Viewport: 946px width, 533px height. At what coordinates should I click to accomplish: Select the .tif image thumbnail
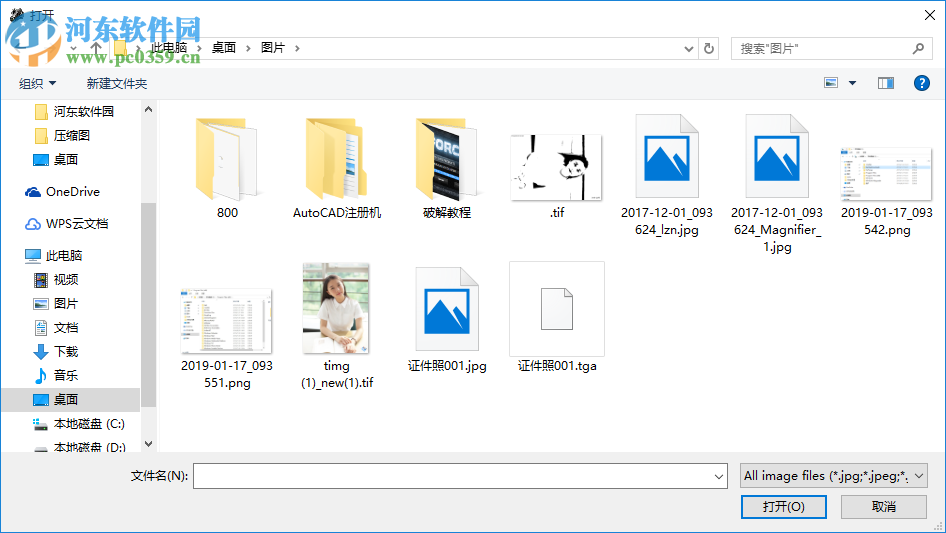(x=556, y=167)
